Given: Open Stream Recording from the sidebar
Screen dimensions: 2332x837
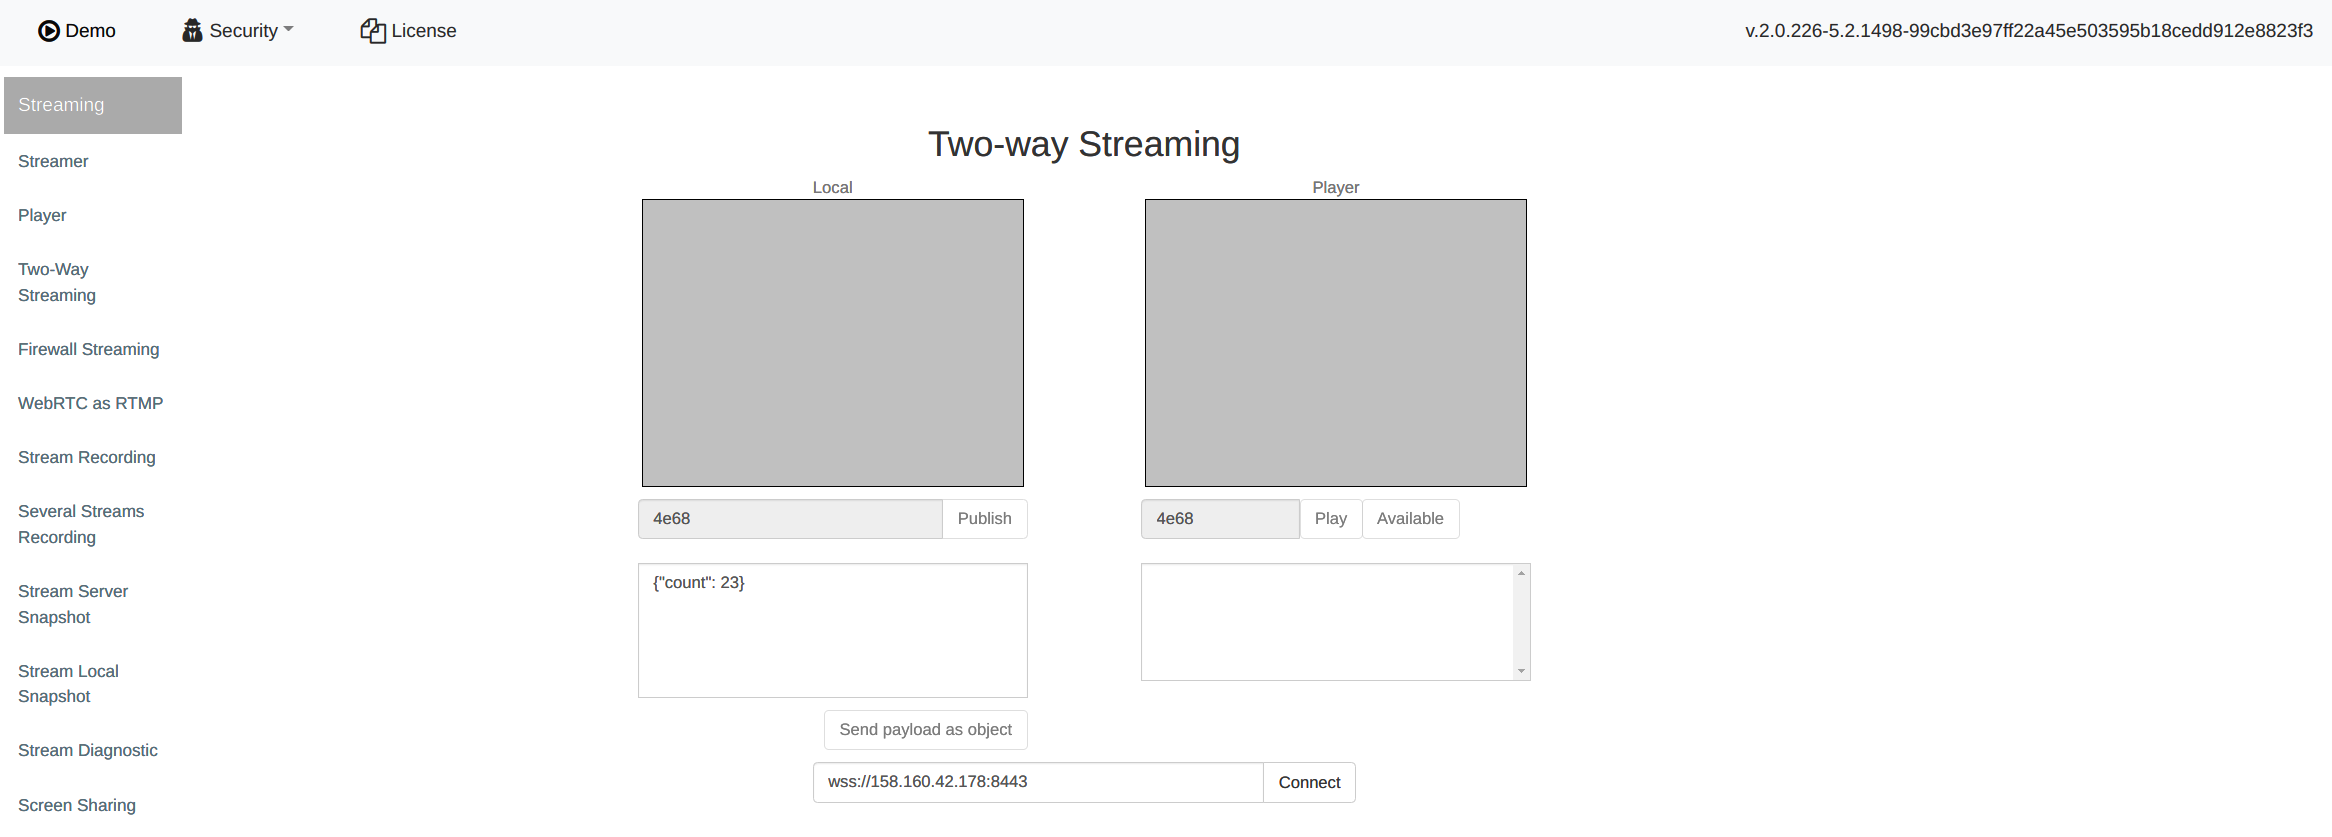Looking at the screenshot, I should (87, 457).
